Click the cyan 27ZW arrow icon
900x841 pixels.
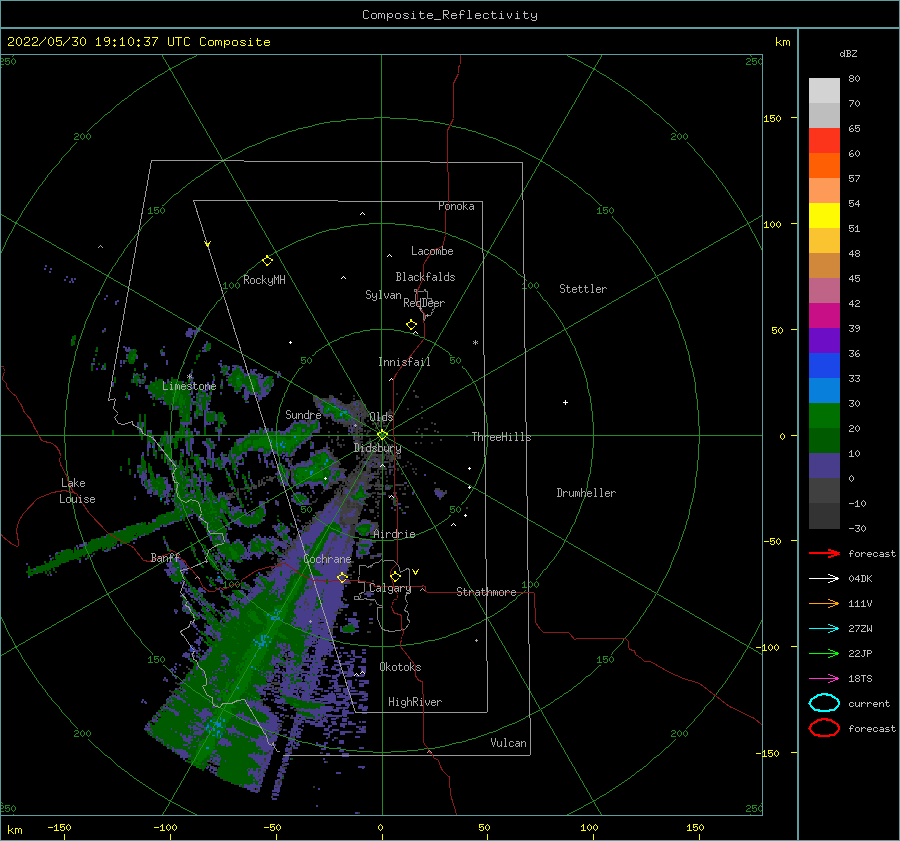coord(824,629)
